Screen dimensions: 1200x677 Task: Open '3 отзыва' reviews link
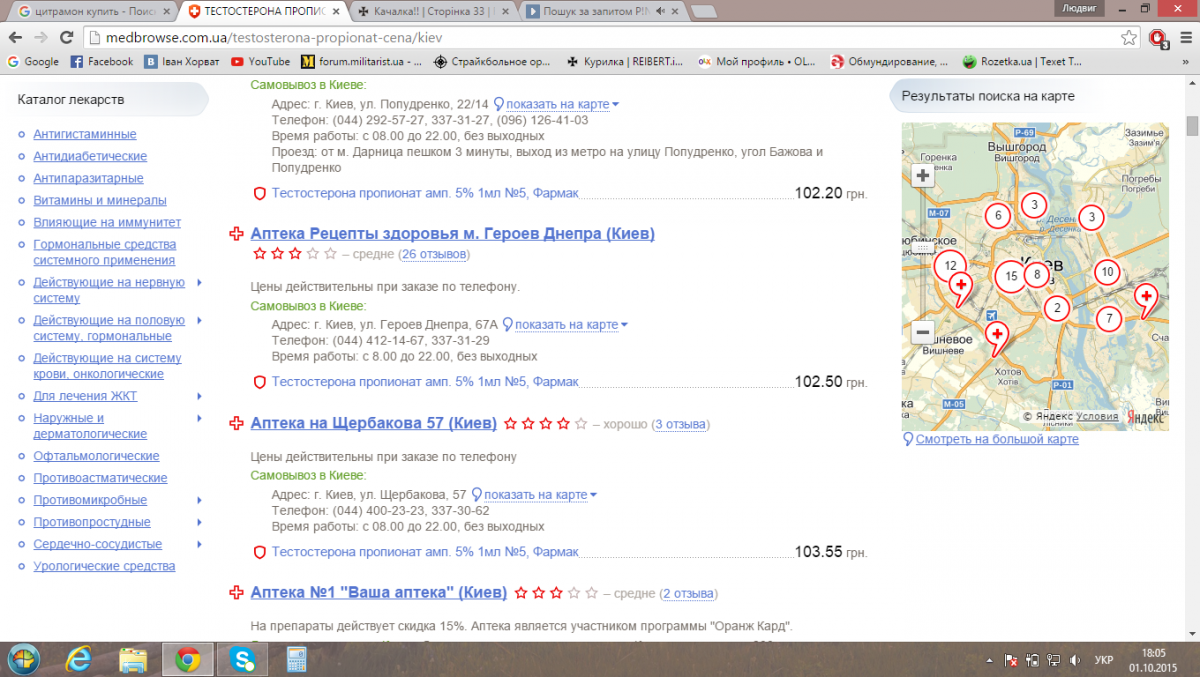(x=681, y=424)
